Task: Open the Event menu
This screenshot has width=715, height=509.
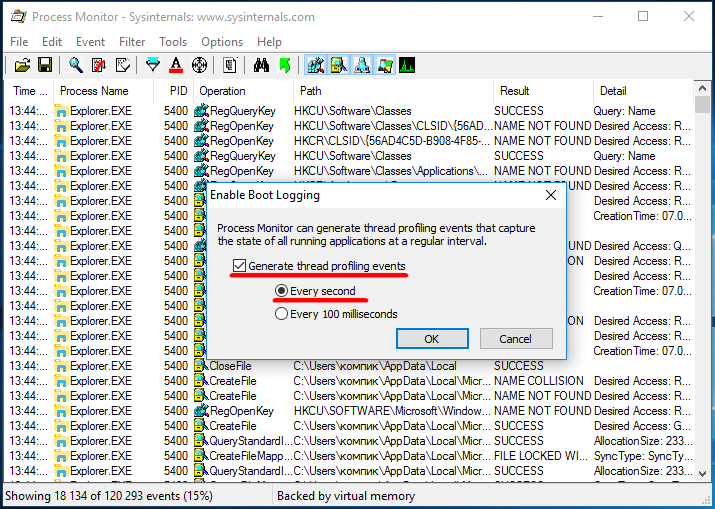Action: [90, 42]
